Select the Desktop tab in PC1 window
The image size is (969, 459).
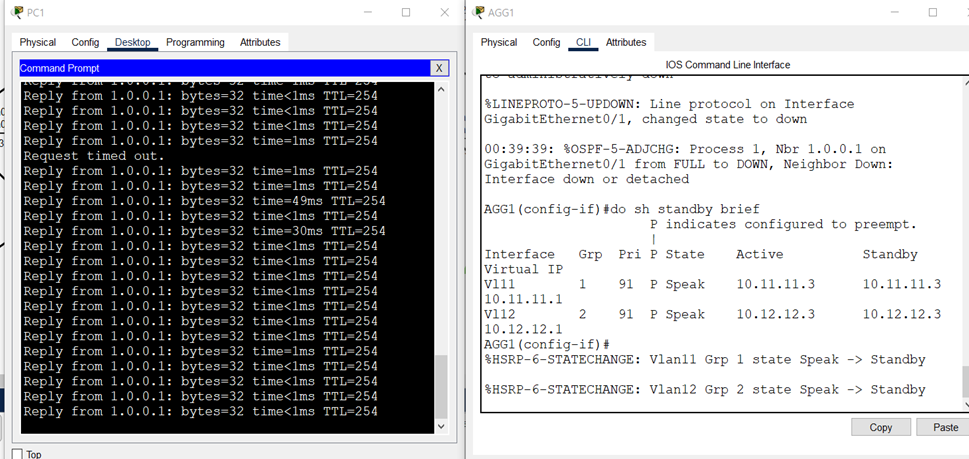tap(132, 42)
